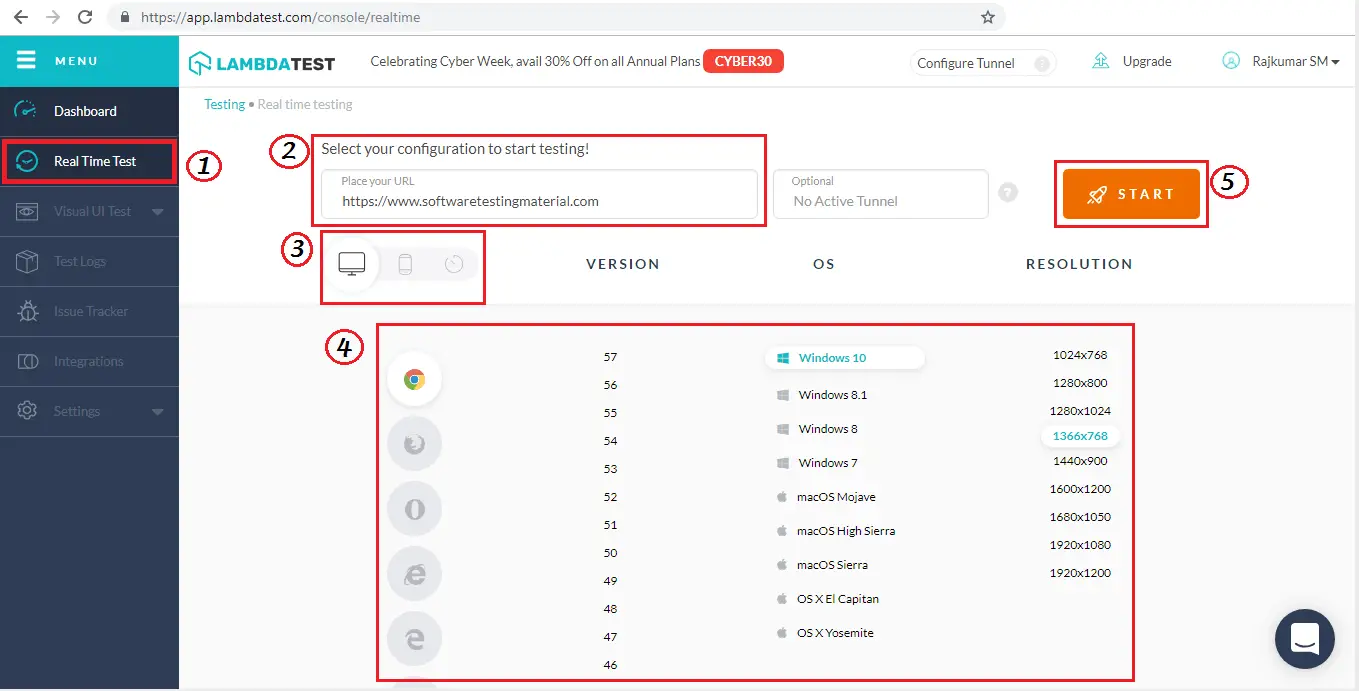
Task: Click the Upgrade rocket icon
Action: tap(1101, 61)
